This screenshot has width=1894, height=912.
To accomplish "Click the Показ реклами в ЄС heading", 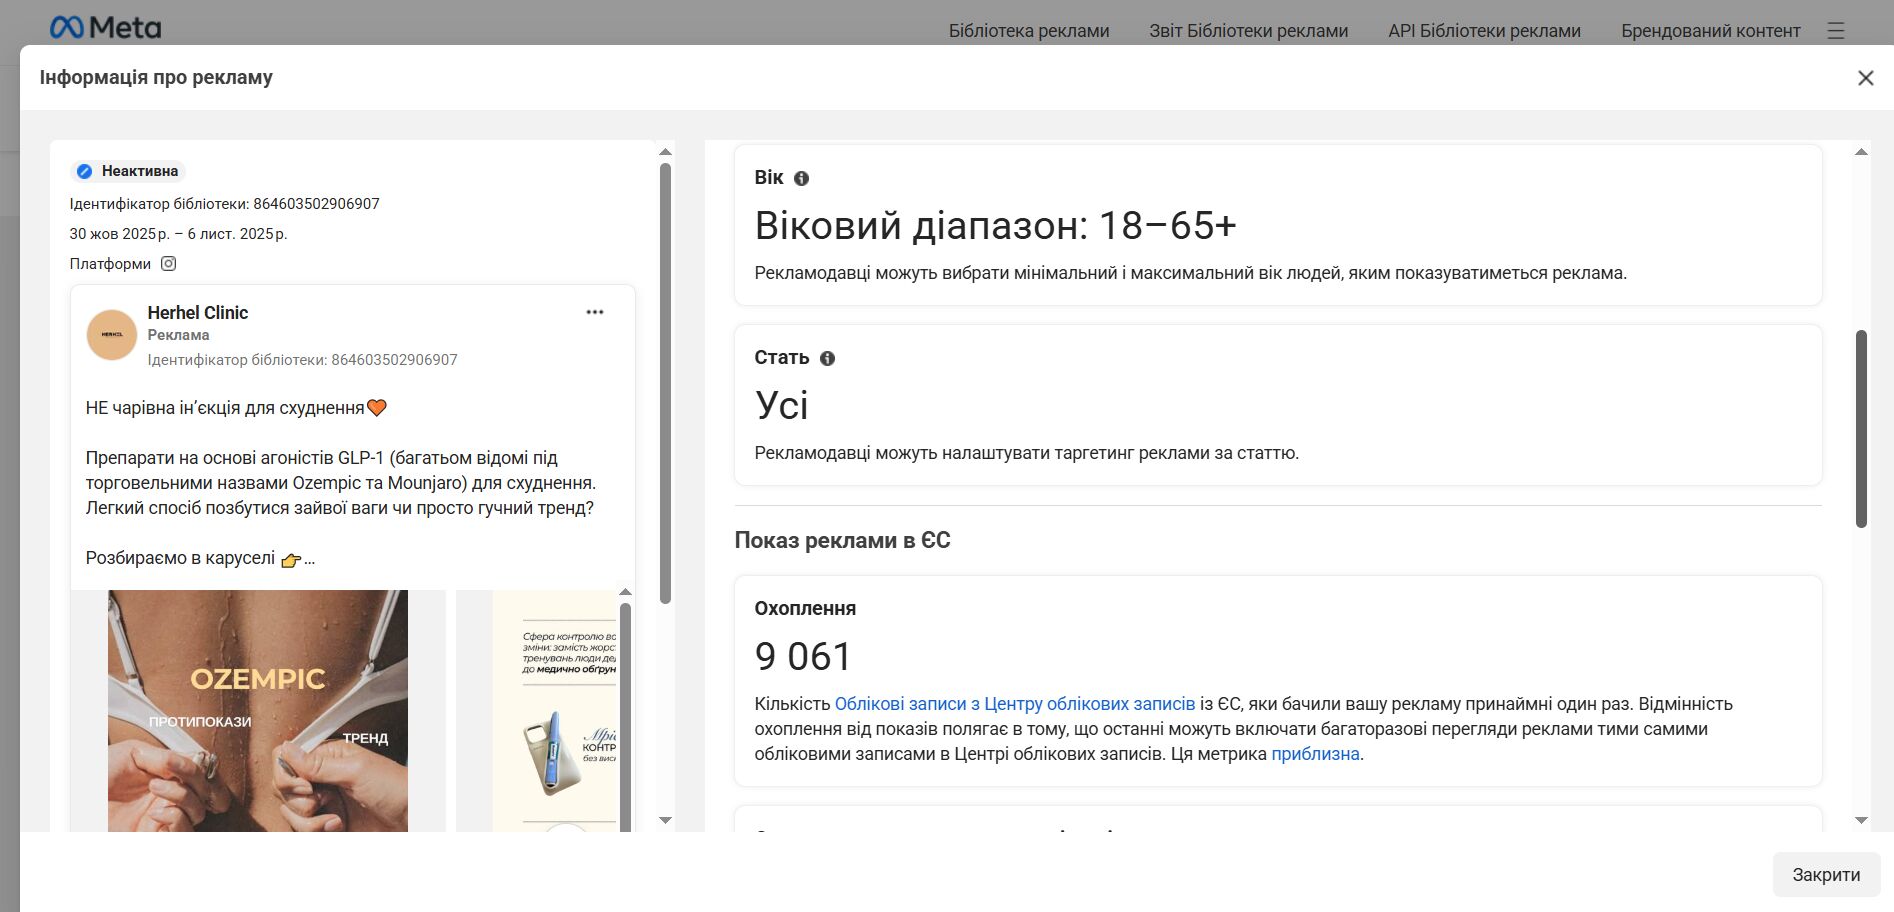I will pos(842,541).
